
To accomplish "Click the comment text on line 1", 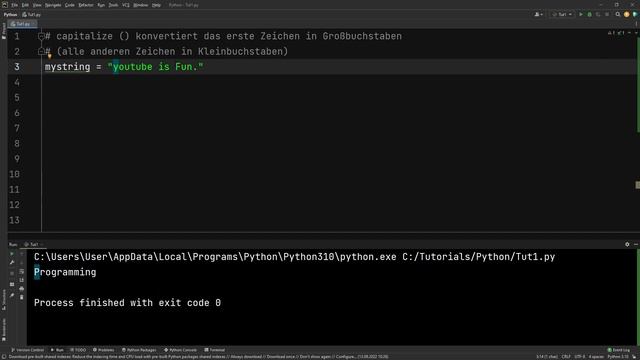I will pyautogui.click(x=223, y=36).
